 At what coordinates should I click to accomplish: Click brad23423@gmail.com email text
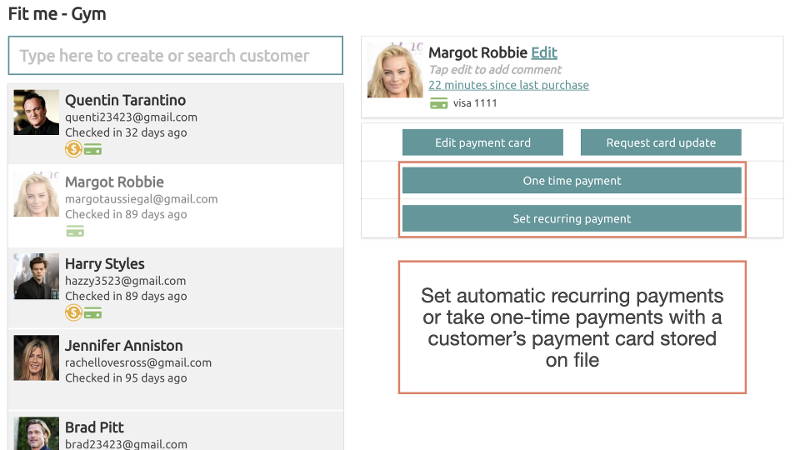126,444
